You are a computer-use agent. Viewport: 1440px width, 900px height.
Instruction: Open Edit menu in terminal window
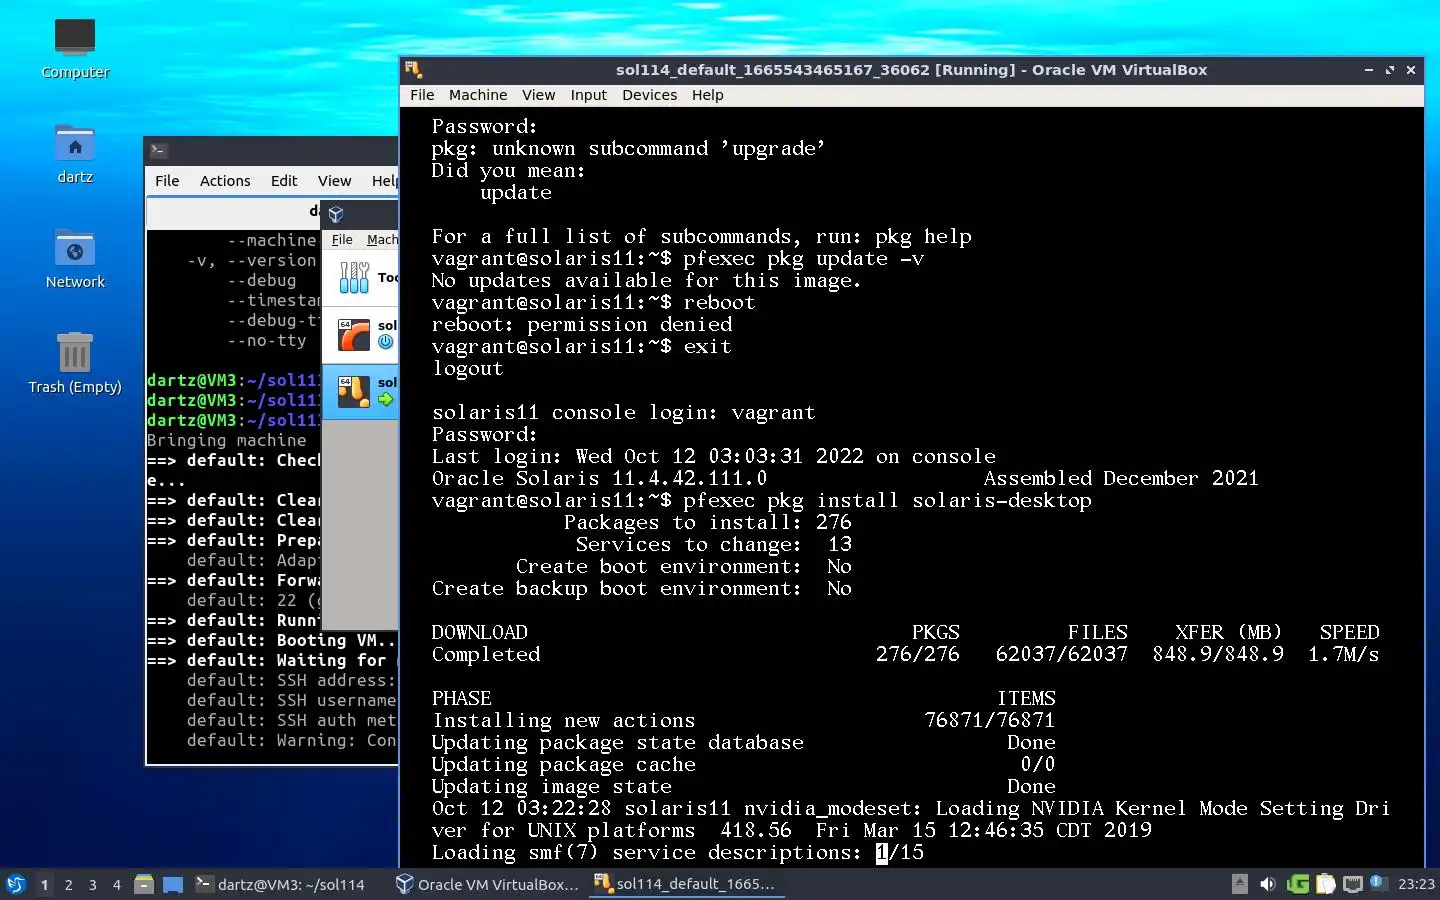pos(284,181)
